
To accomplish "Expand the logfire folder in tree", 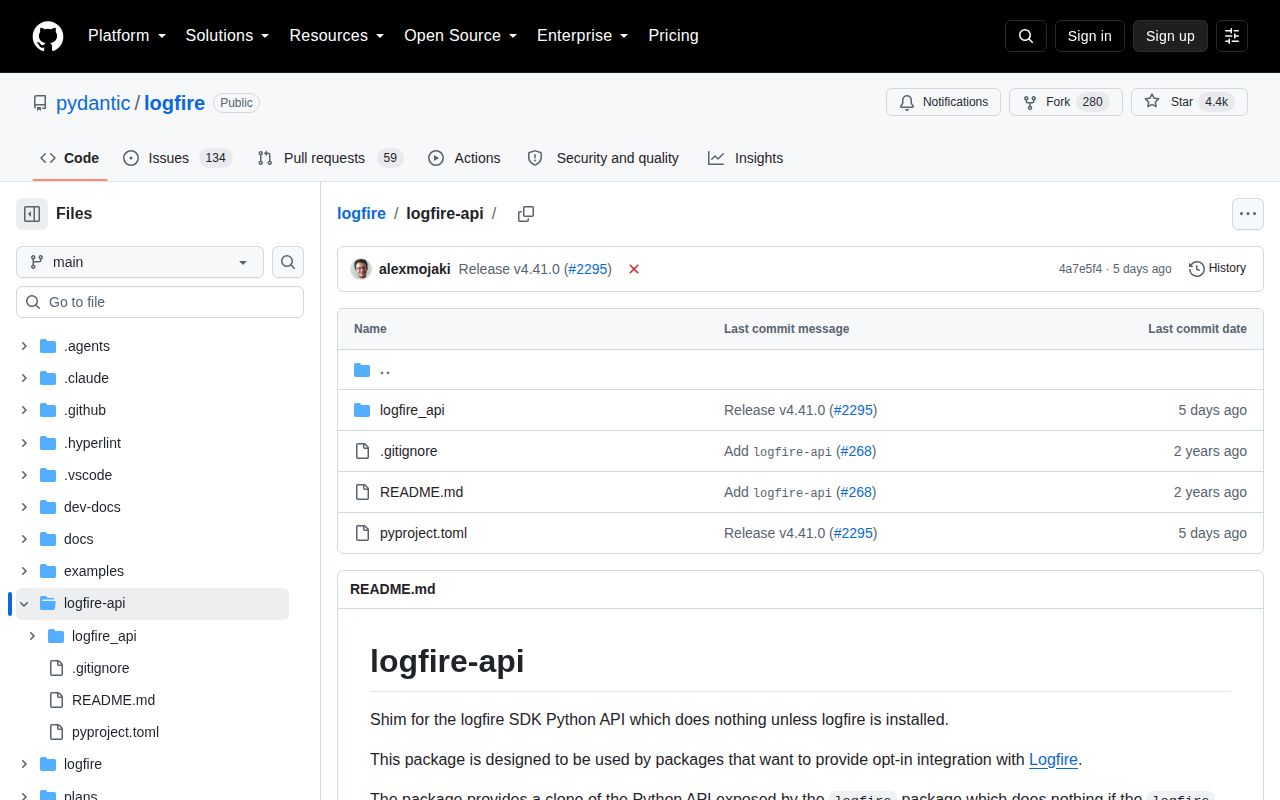I will point(24,764).
